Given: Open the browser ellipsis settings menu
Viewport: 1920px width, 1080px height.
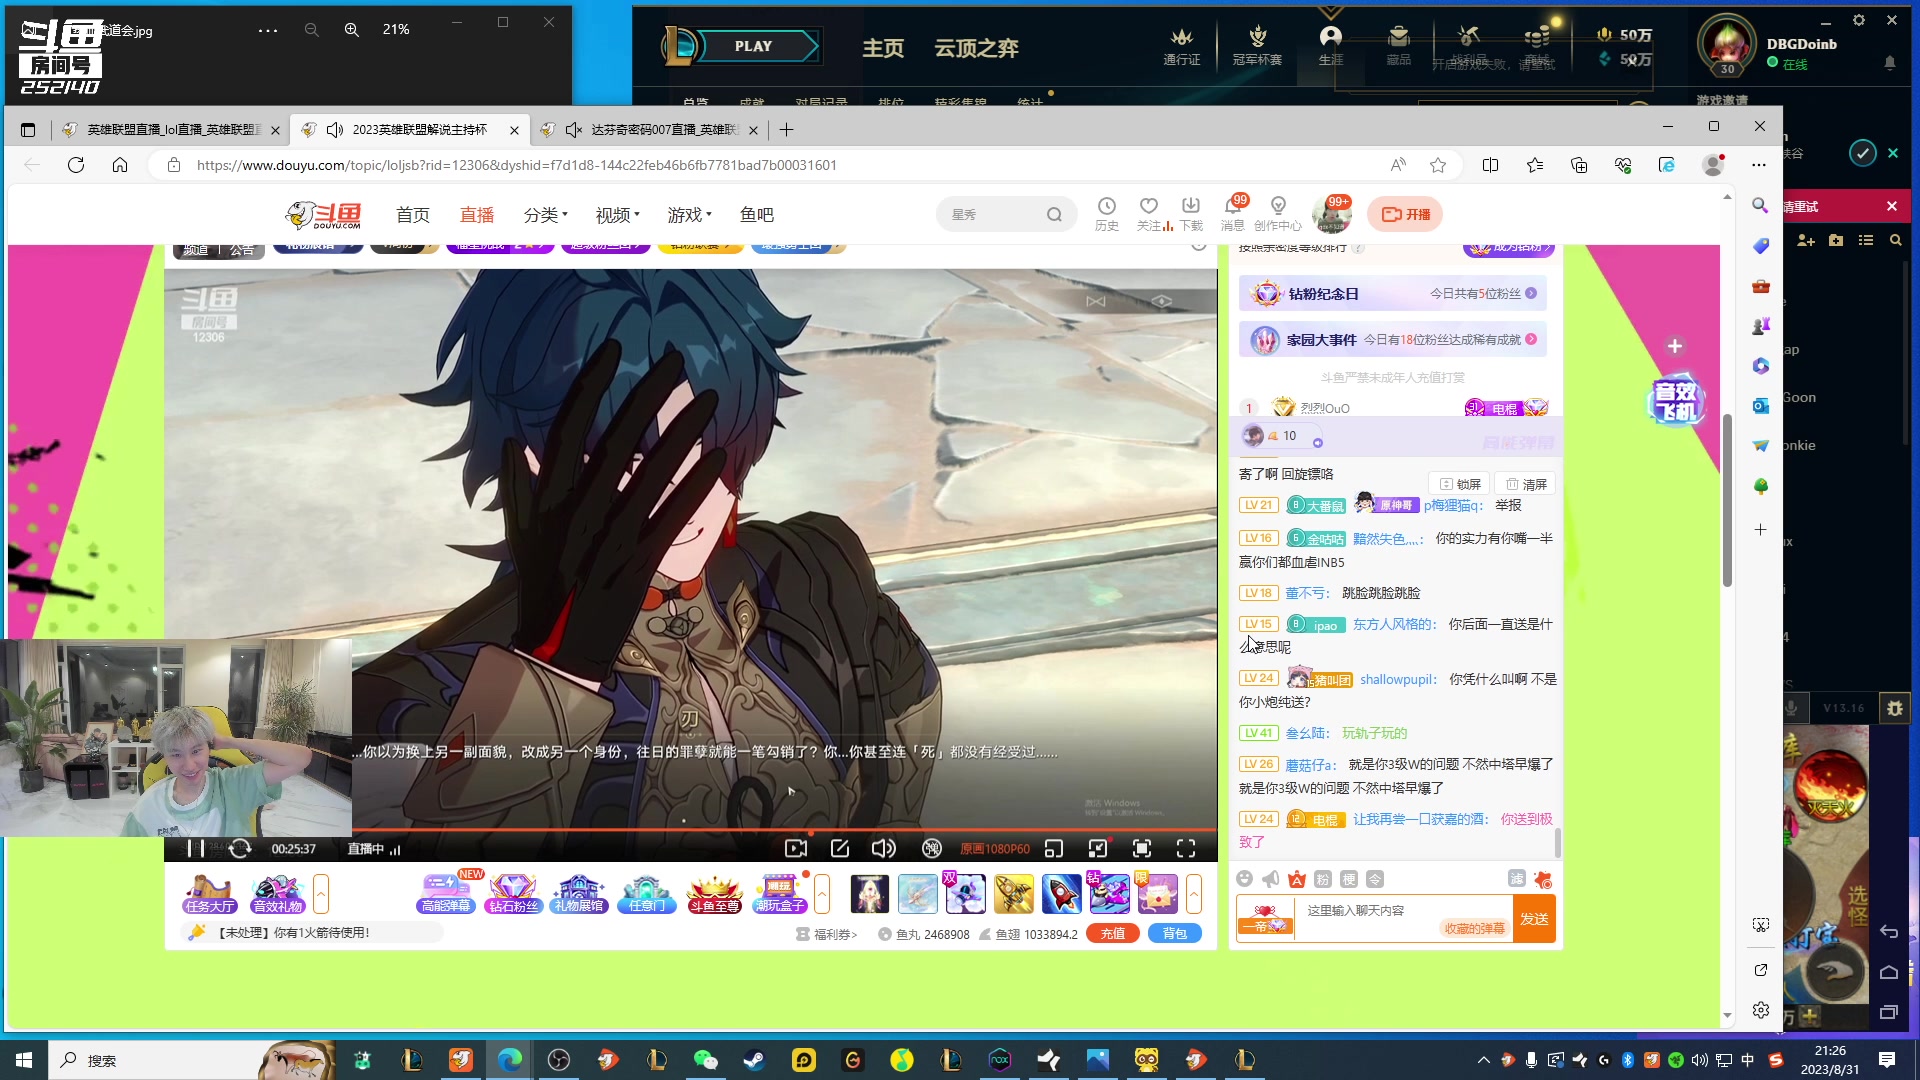Looking at the screenshot, I should pos(1759,165).
